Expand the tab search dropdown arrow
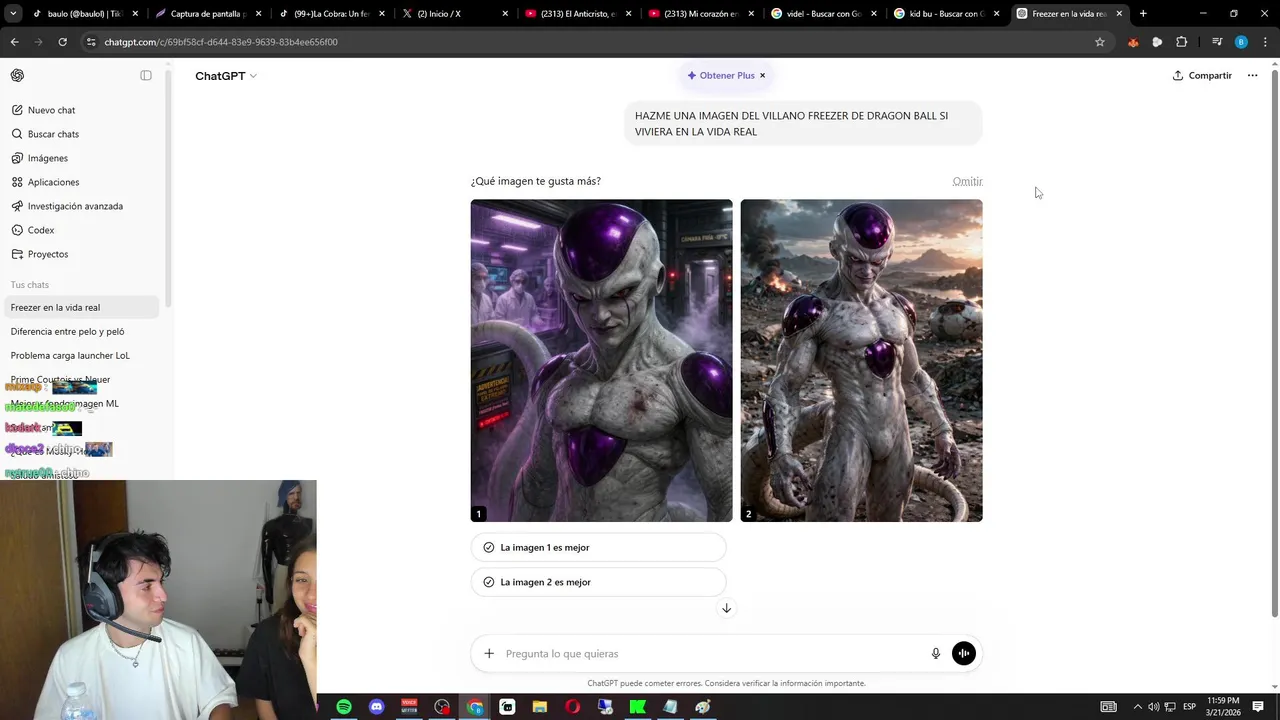Screen dimensions: 1280x720 (13, 14)
